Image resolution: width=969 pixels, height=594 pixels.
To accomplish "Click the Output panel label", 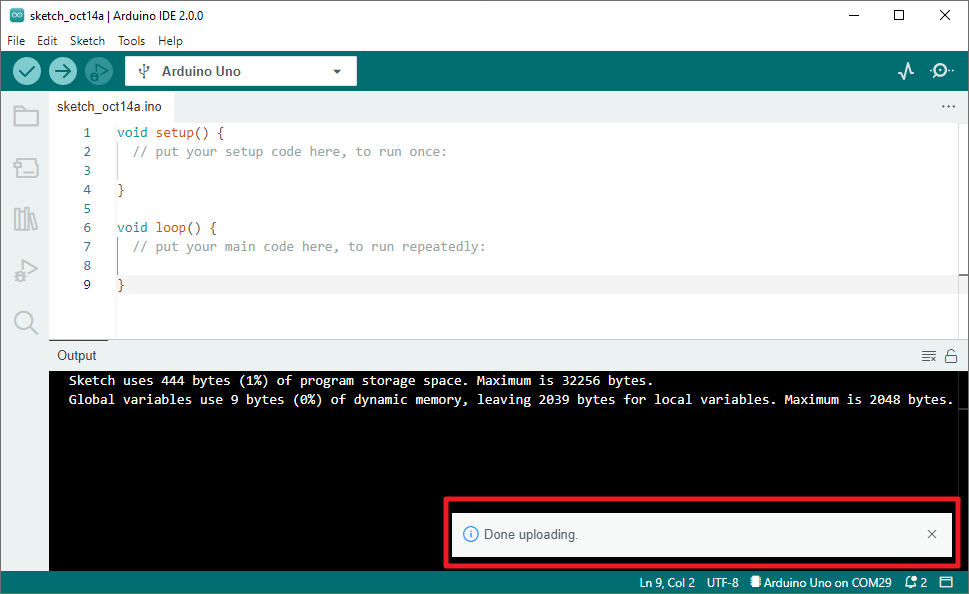I will [77, 355].
